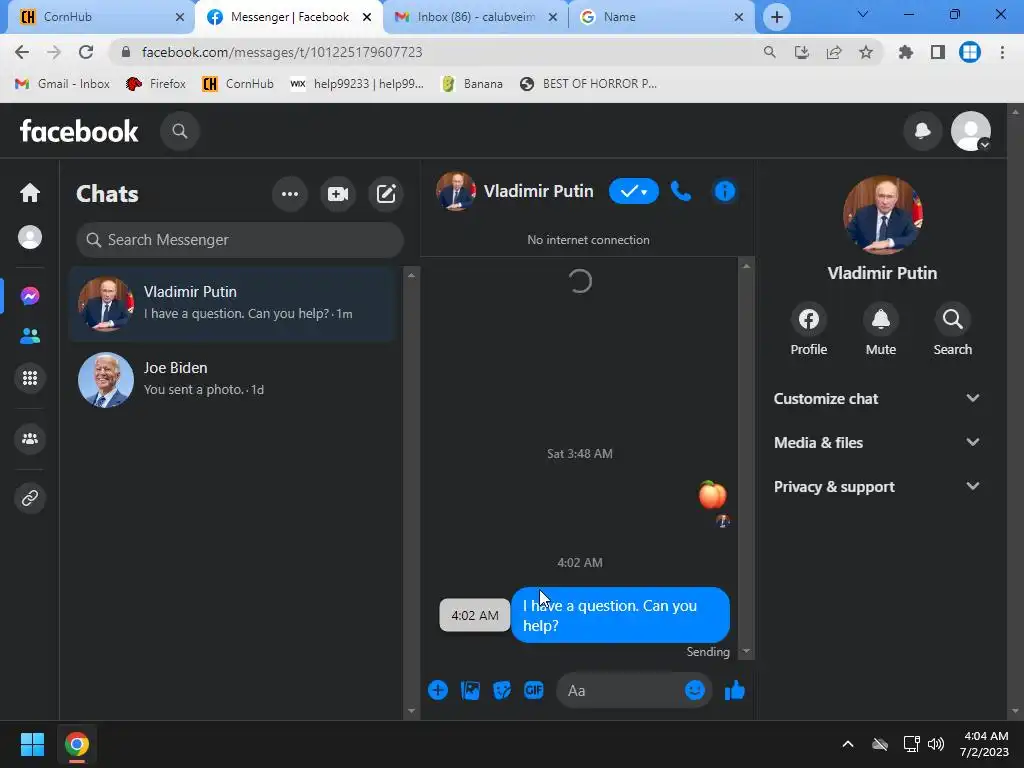This screenshot has height=768, width=1024.
Task: Click the address bar URL
Action: point(281,52)
